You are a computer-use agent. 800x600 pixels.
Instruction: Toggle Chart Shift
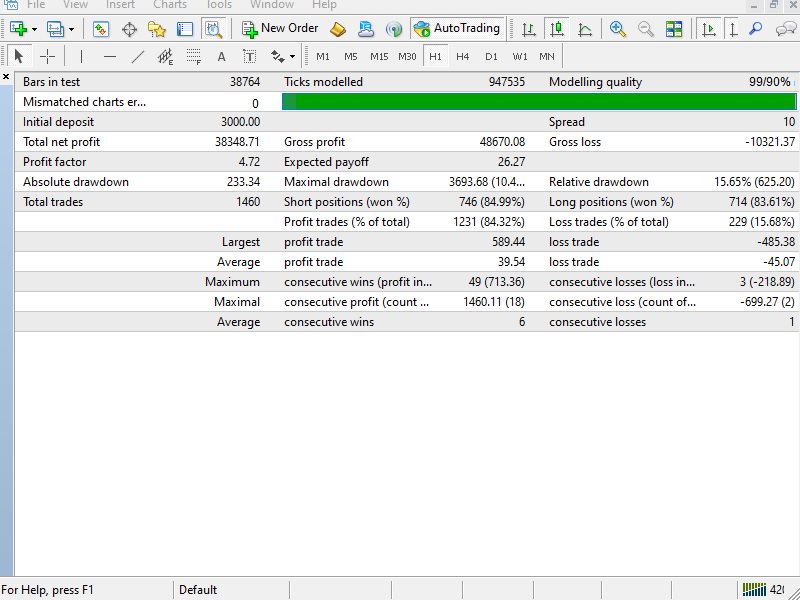click(733, 29)
